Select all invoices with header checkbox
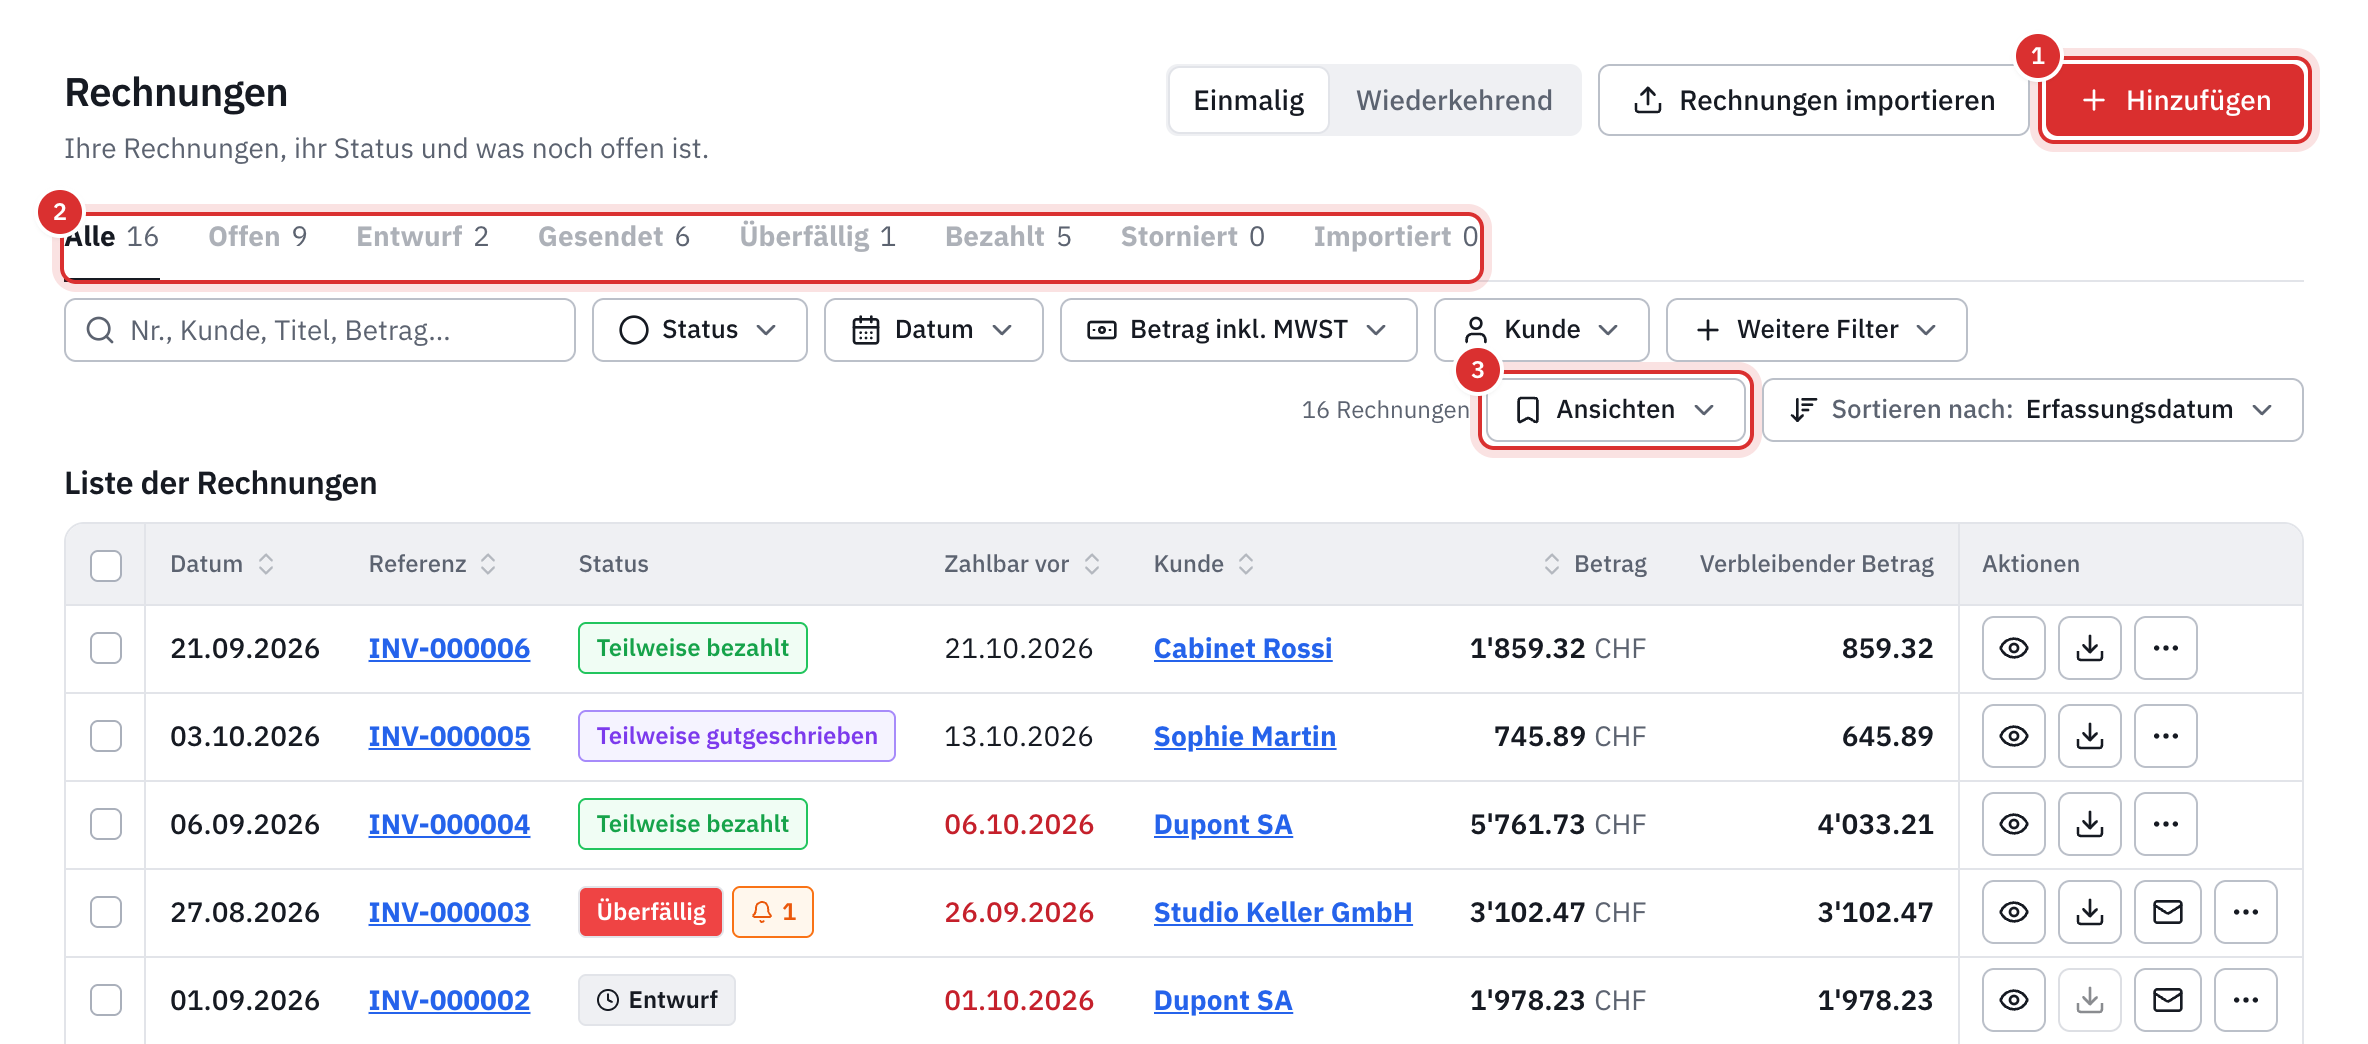 [106, 565]
